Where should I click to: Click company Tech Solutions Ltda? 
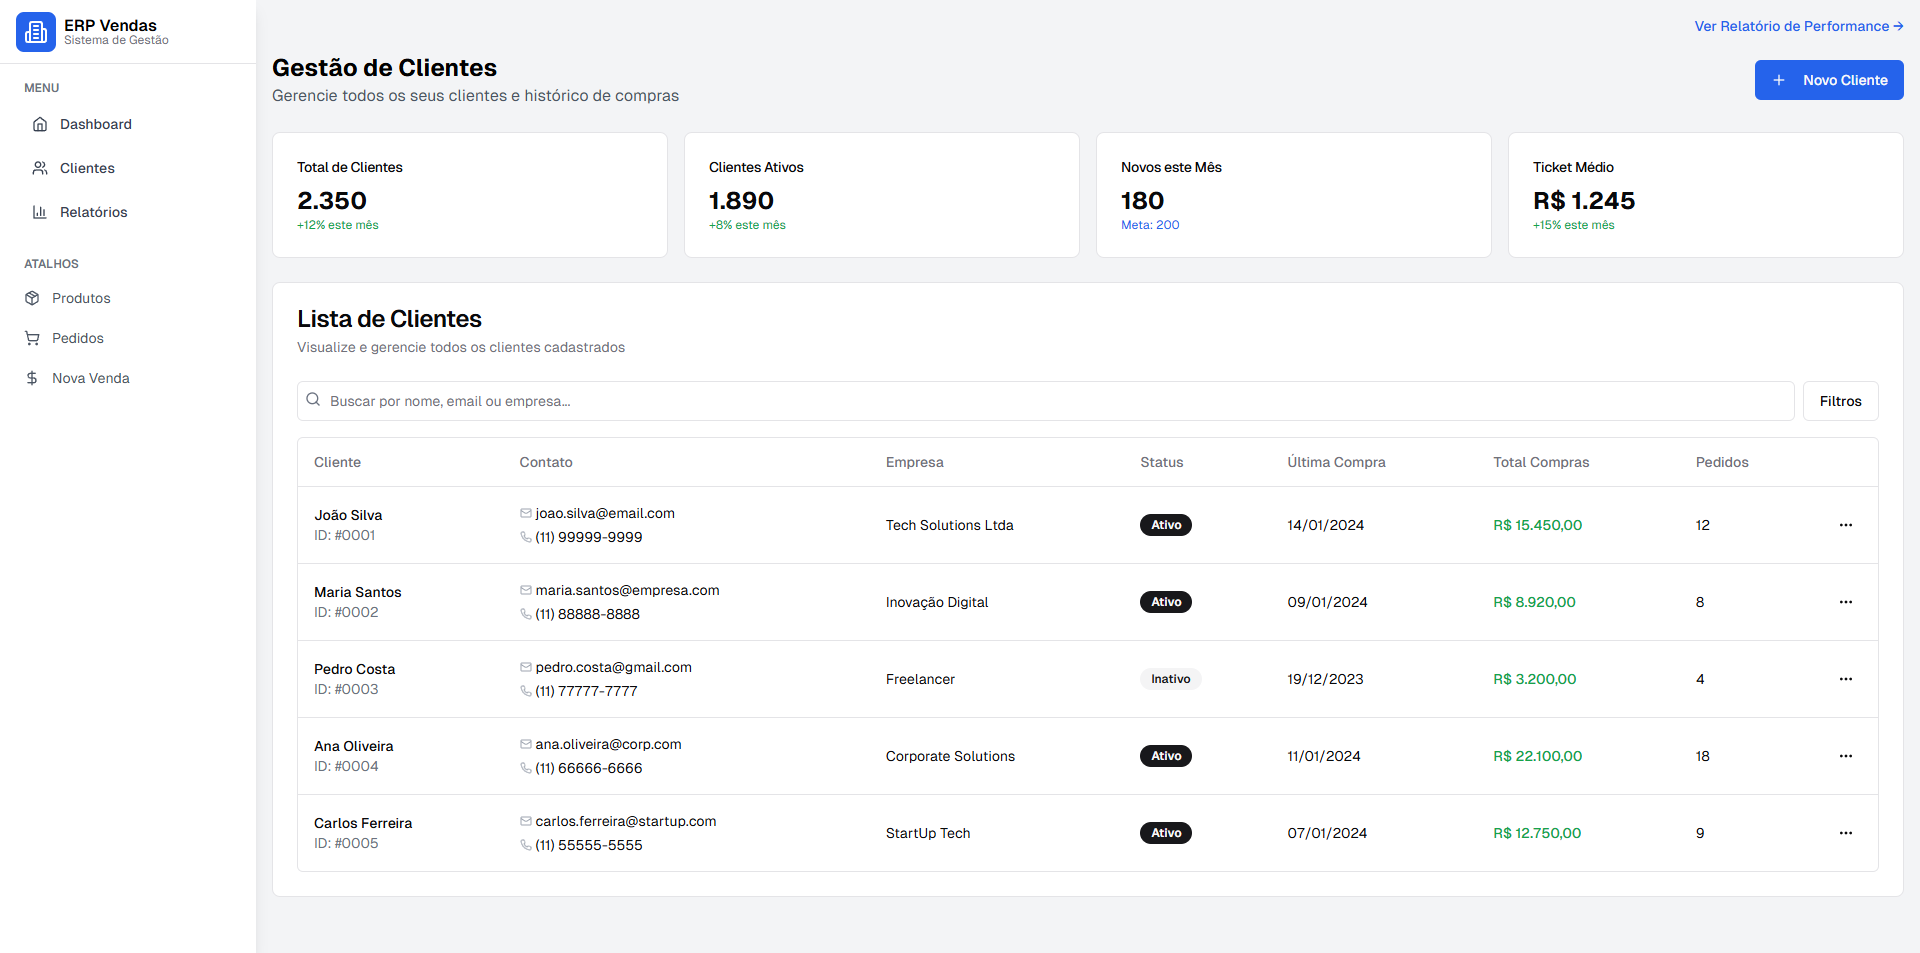(x=949, y=525)
